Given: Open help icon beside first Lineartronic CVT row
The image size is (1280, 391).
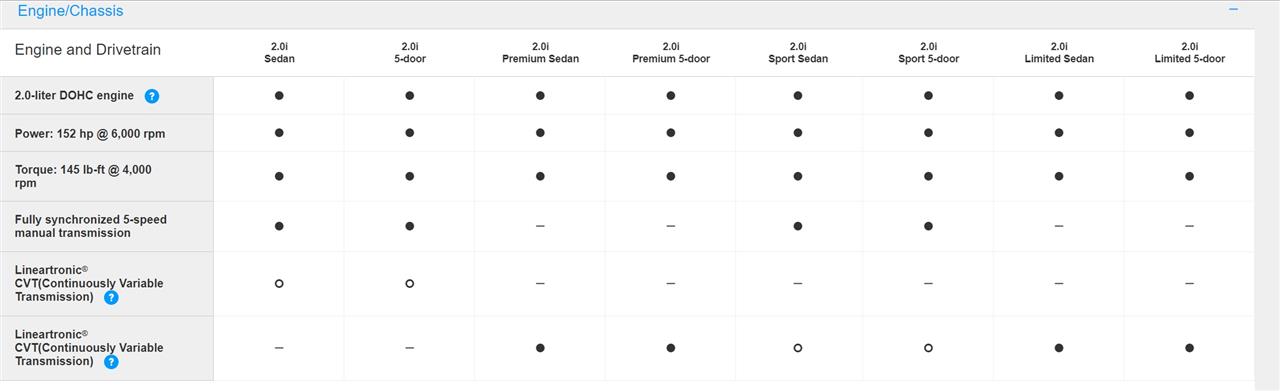Looking at the screenshot, I should tap(111, 297).
